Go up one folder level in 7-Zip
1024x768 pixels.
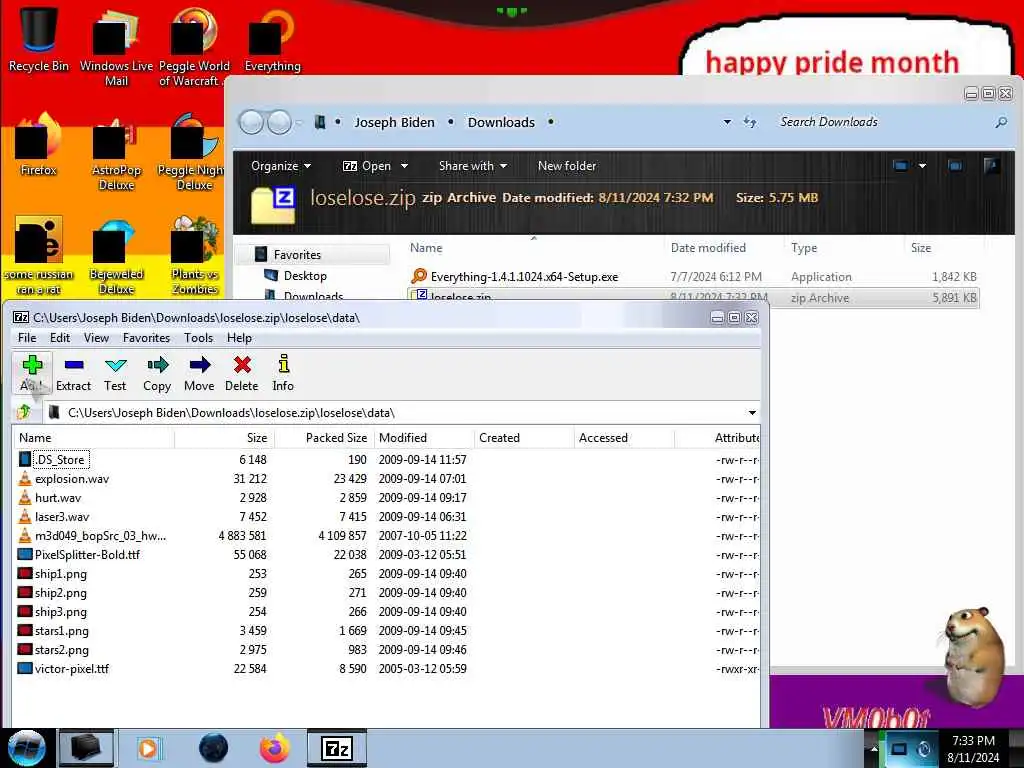coord(25,412)
